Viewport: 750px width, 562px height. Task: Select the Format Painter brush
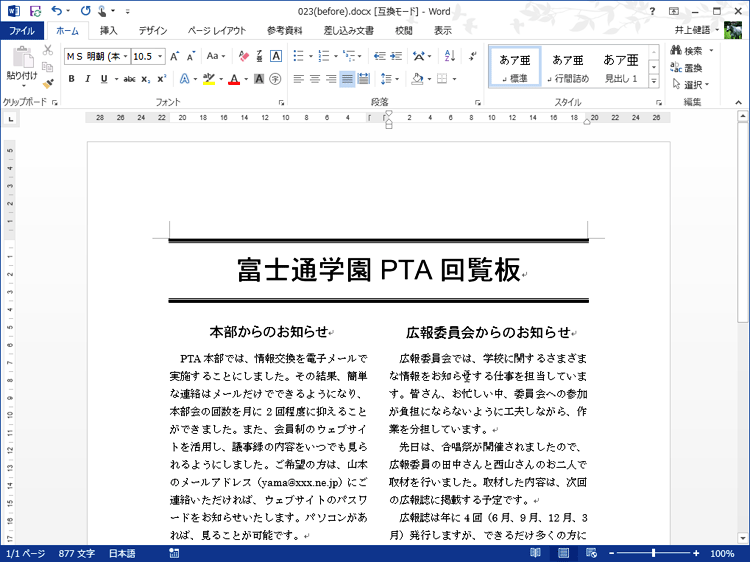point(47,84)
